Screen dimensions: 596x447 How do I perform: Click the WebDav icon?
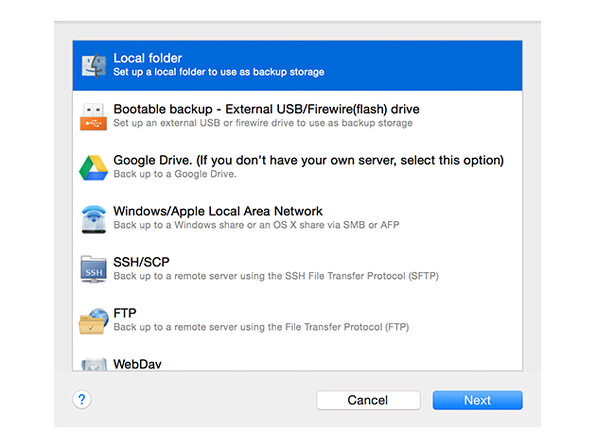(94, 364)
